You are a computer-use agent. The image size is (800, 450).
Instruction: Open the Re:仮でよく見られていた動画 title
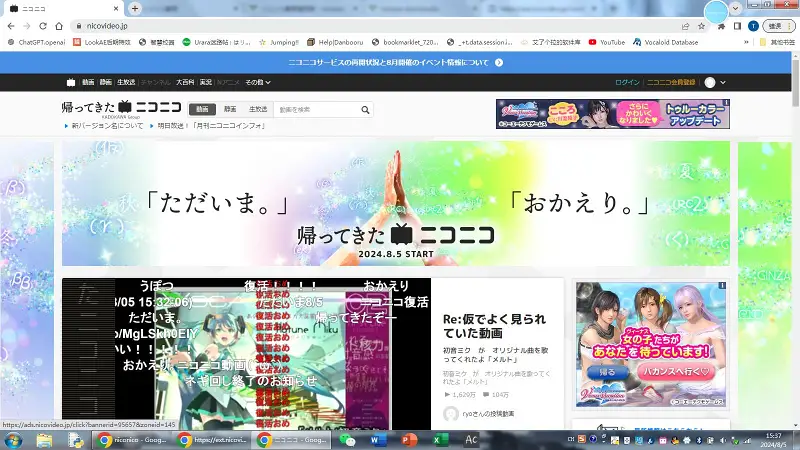pos(494,326)
